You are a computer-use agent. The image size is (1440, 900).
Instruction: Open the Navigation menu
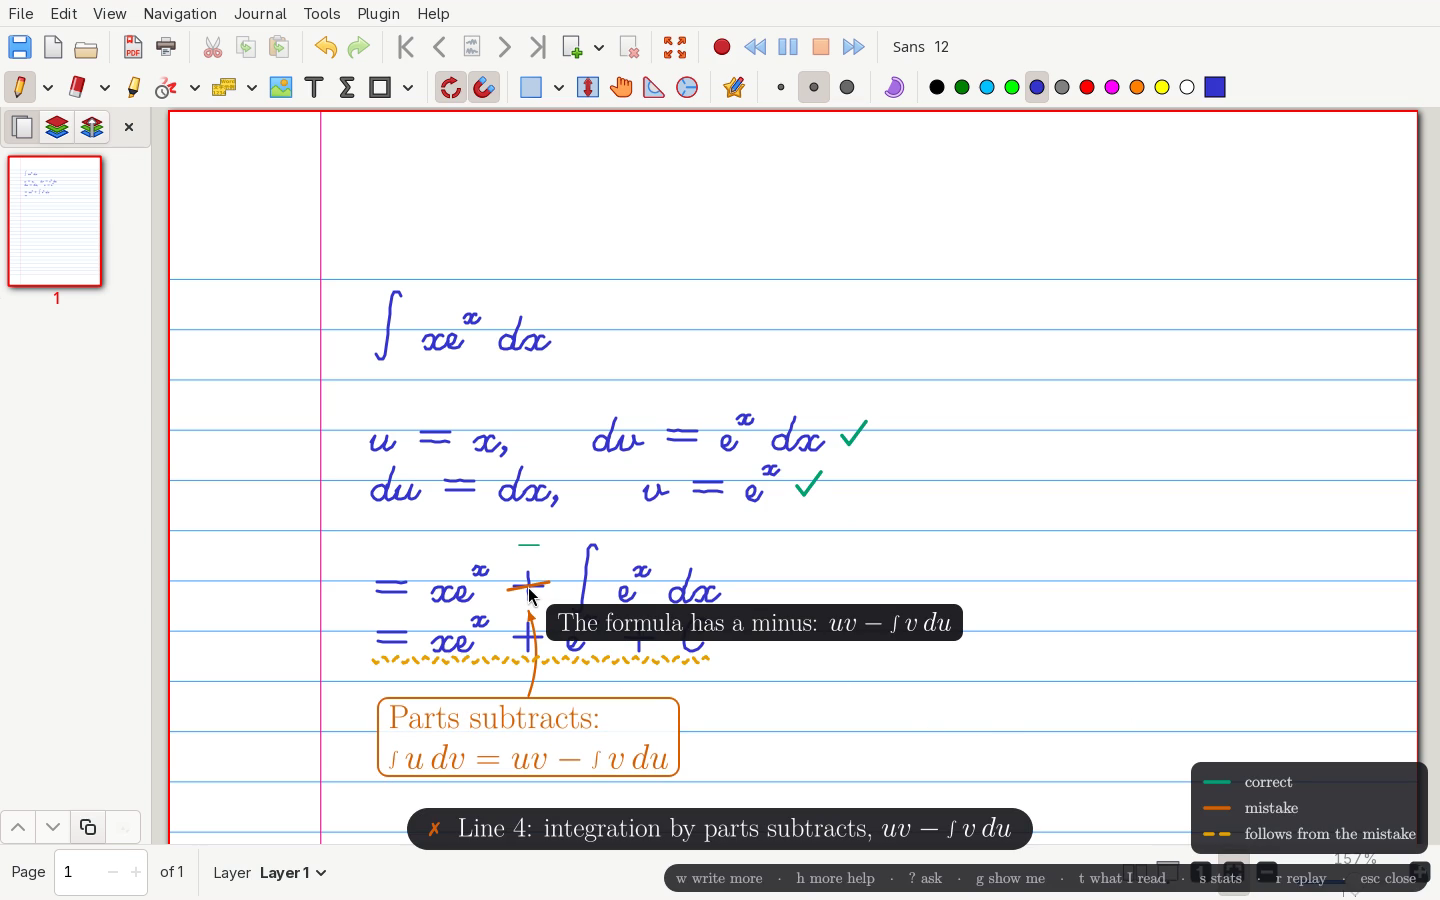point(180,14)
